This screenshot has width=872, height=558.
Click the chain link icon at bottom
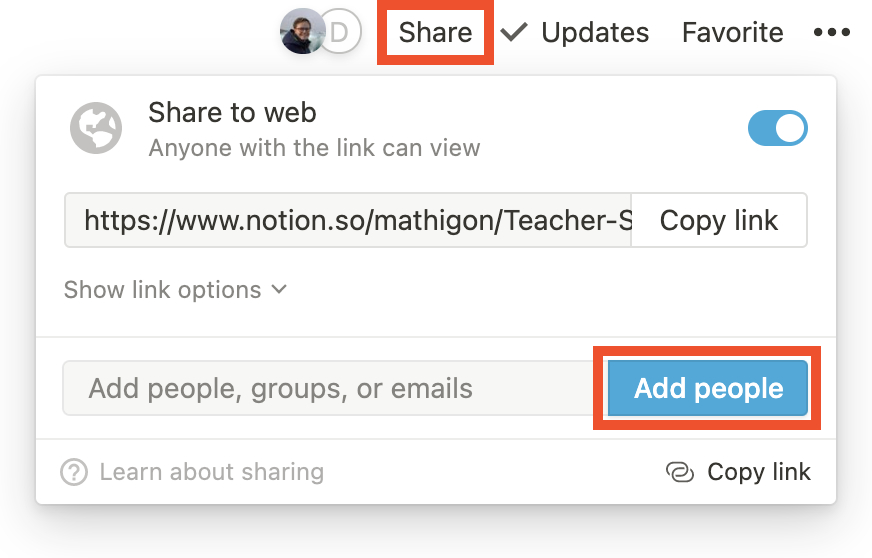(680, 472)
